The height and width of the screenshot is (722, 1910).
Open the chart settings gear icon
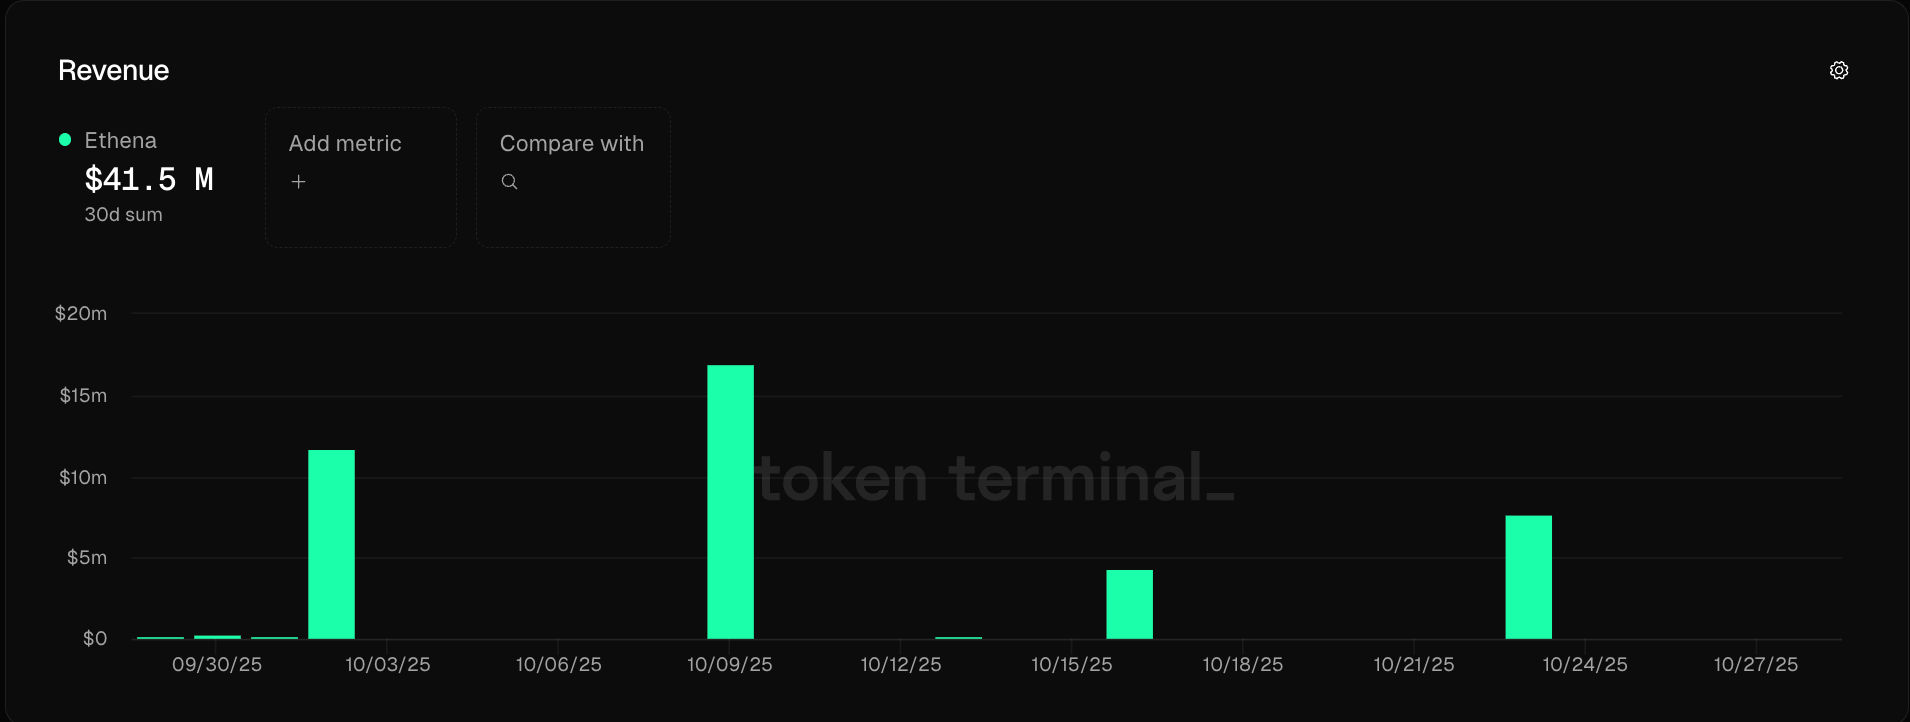click(1839, 70)
